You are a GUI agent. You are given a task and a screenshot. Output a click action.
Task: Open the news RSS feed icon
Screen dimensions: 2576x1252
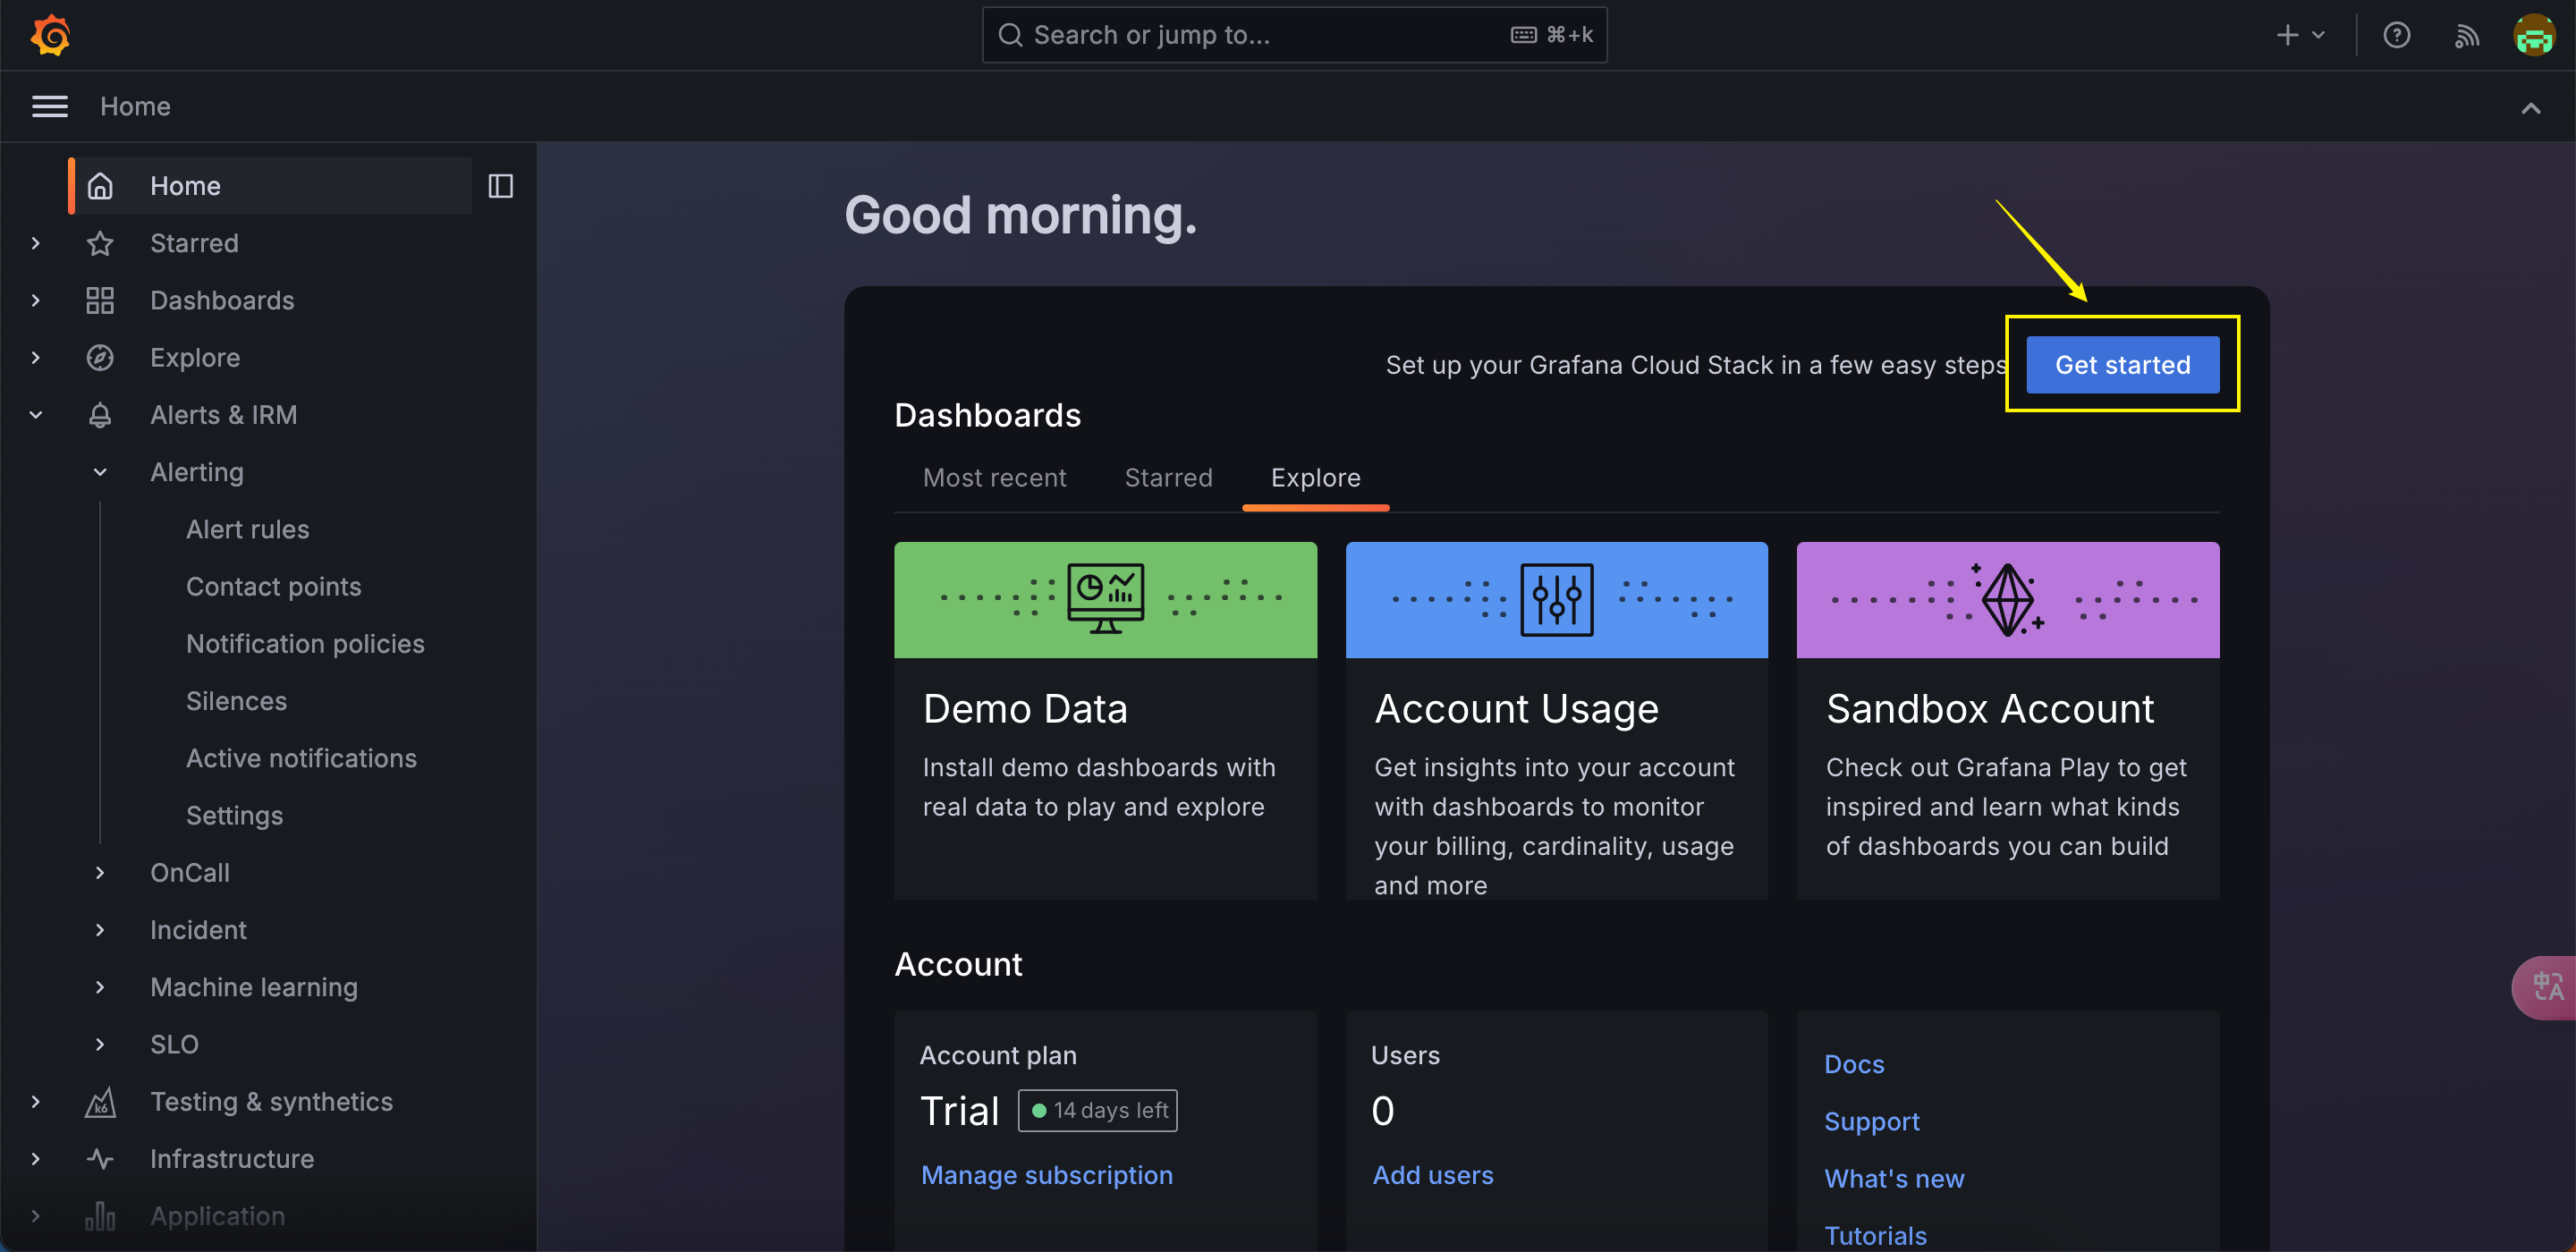click(2466, 36)
